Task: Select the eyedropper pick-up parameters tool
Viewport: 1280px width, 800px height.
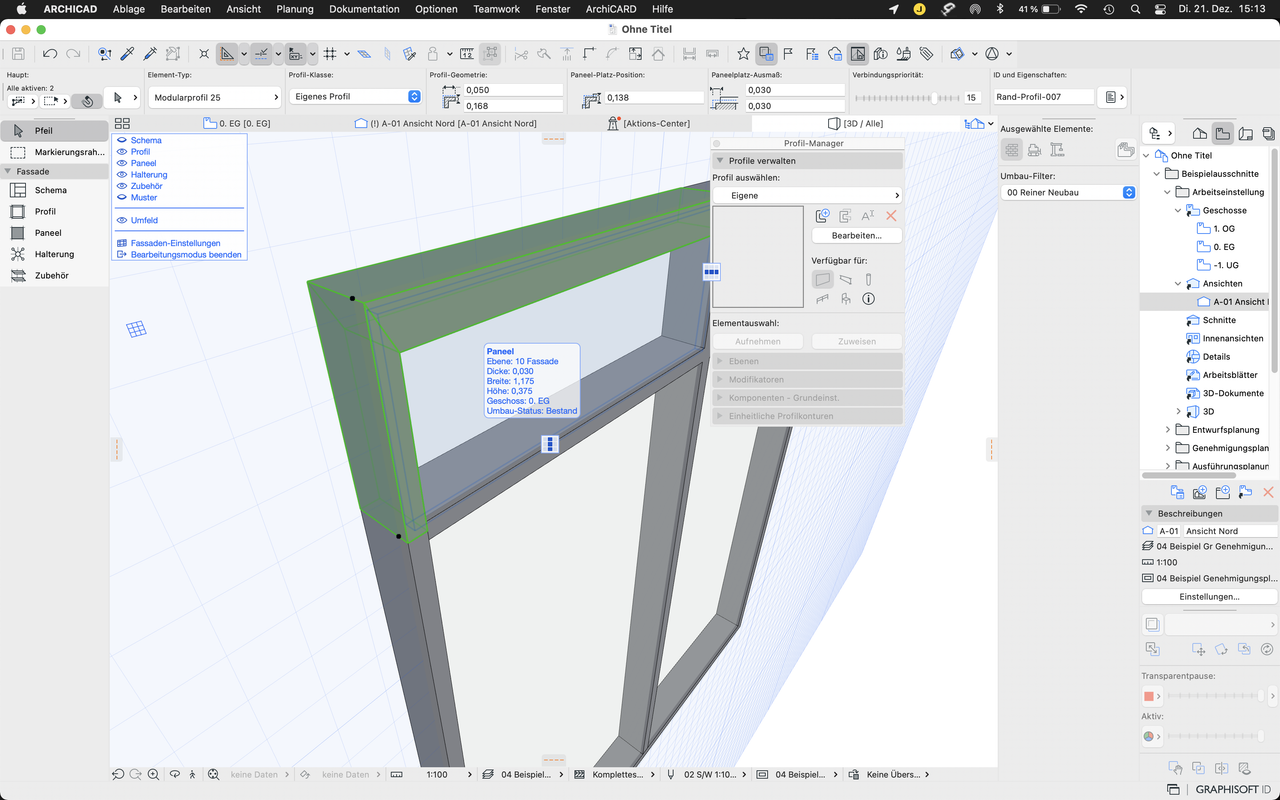Action: point(128,53)
